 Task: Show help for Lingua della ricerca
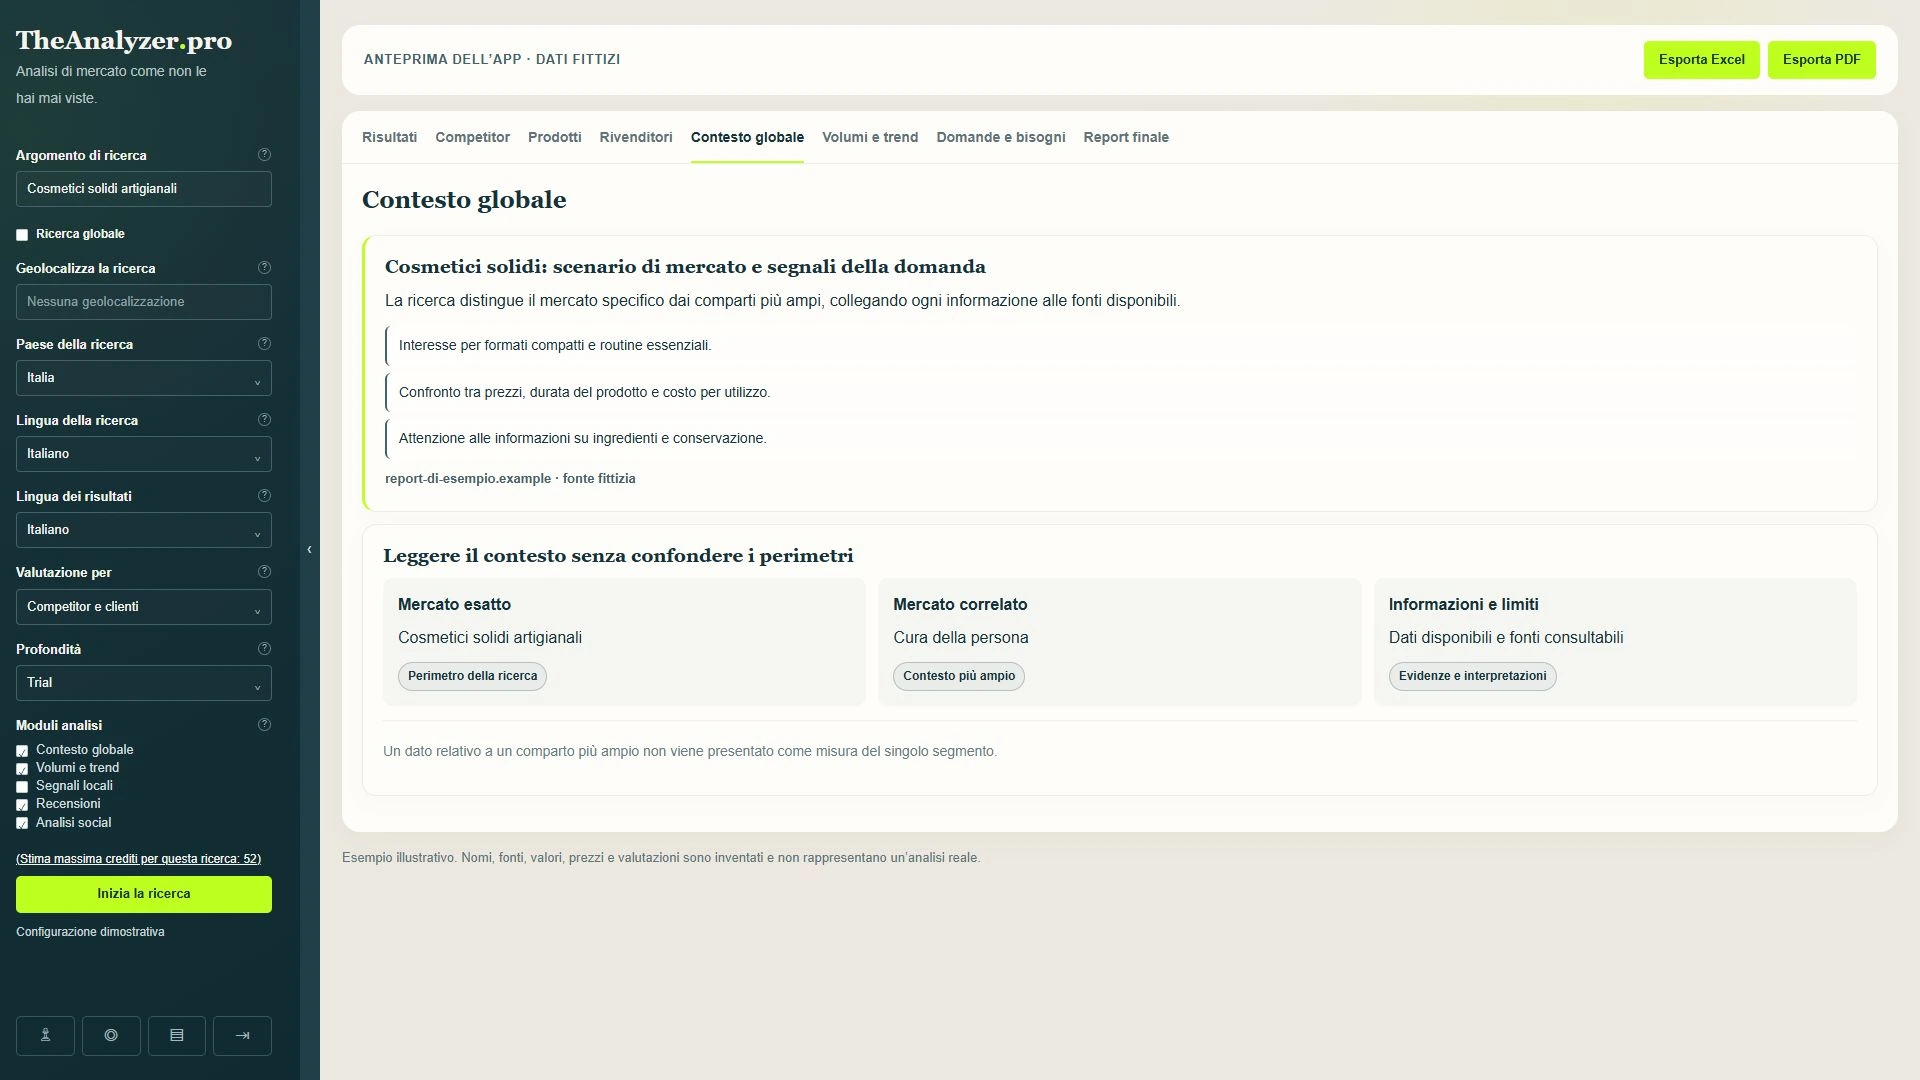(x=264, y=420)
